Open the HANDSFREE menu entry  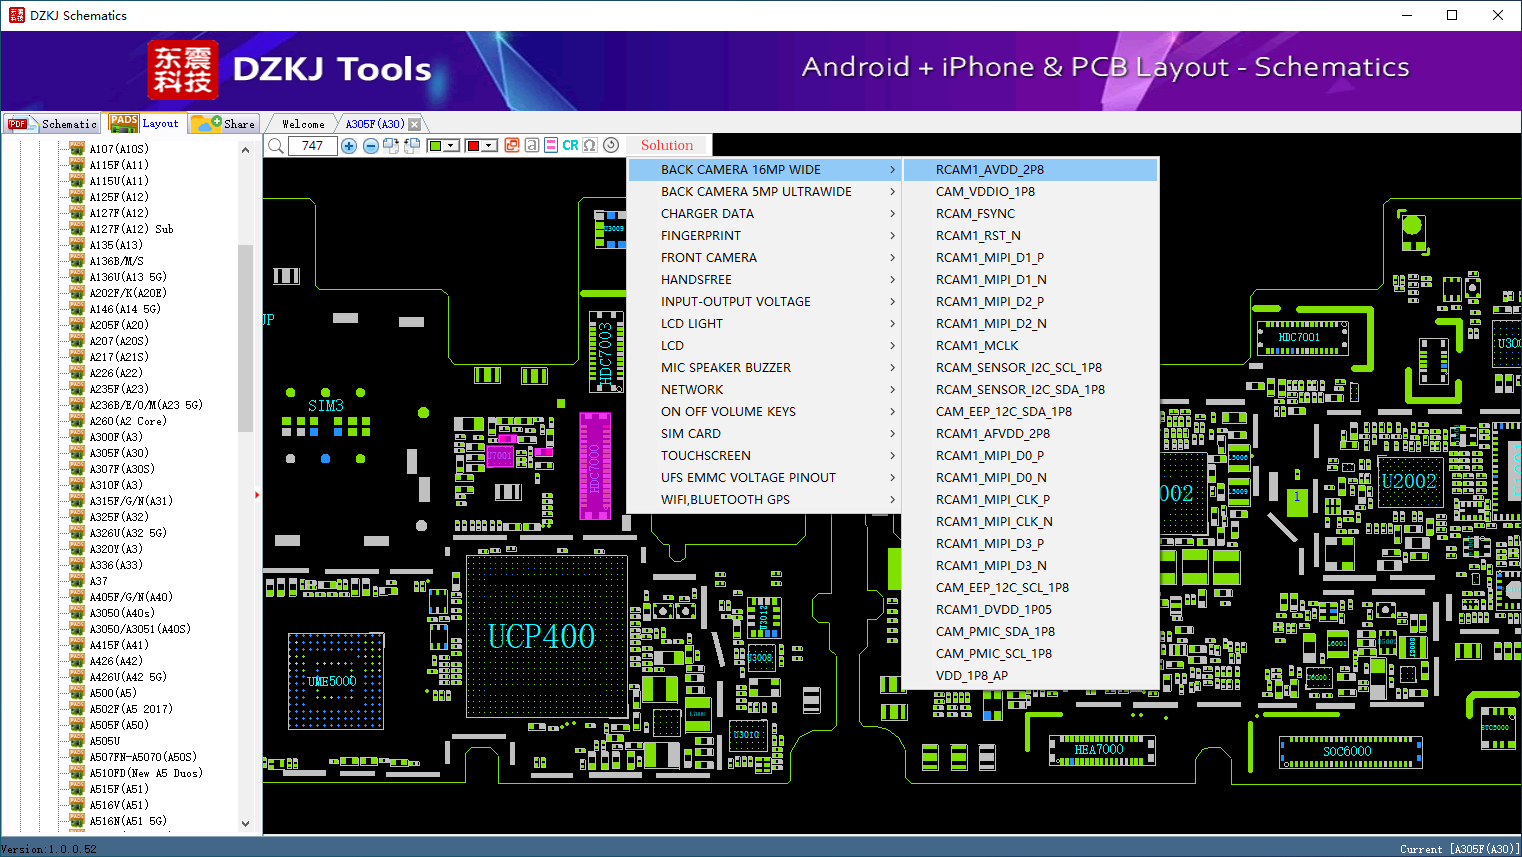click(765, 280)
